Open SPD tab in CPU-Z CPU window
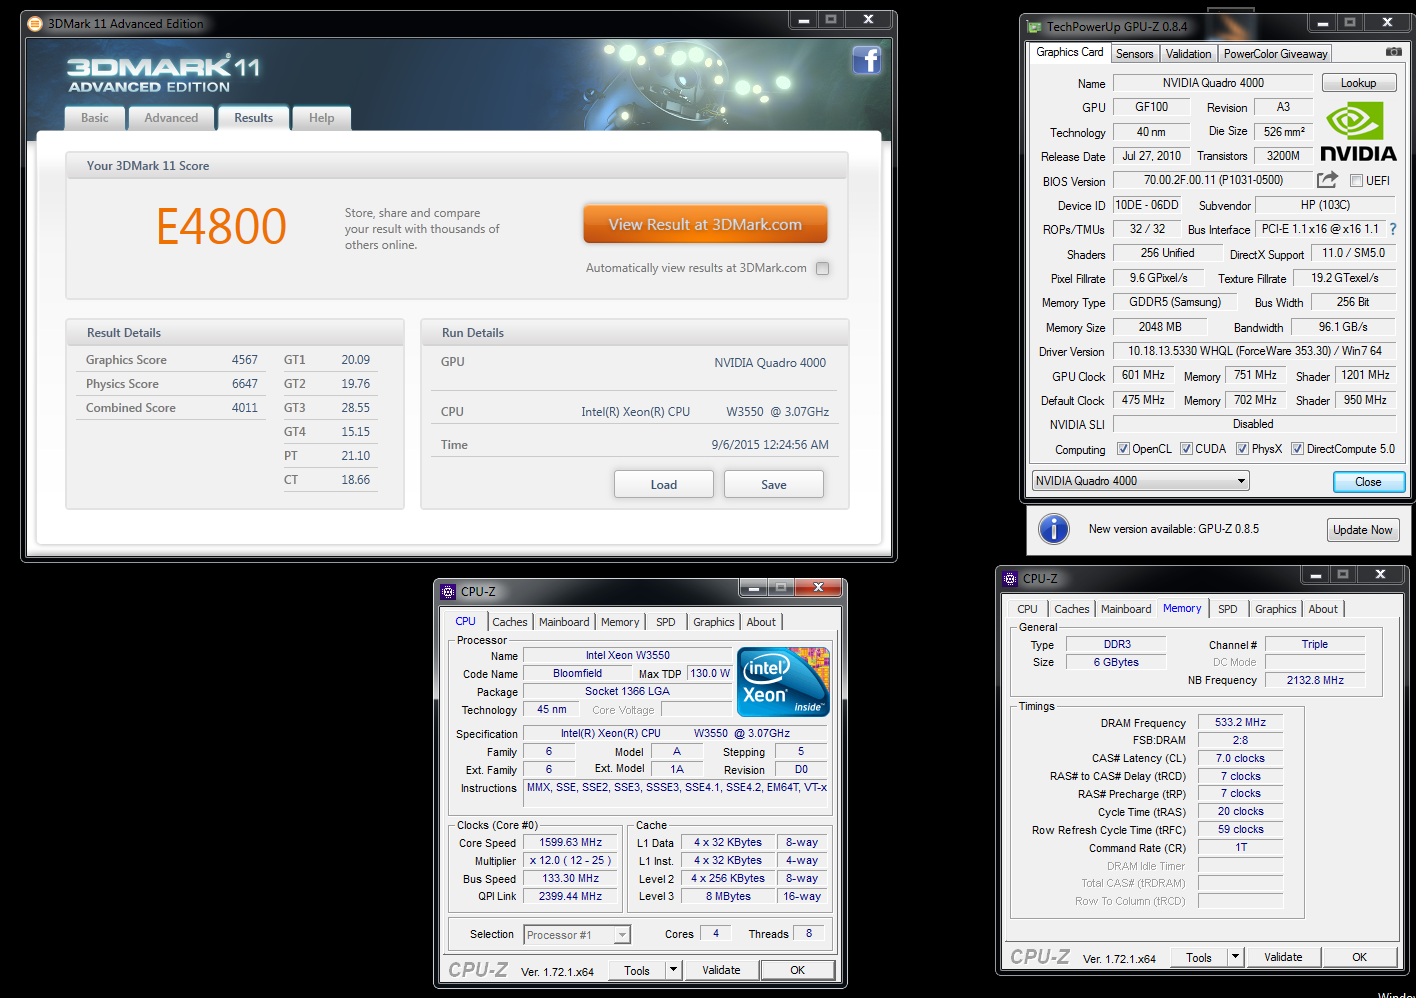Viewport: 1416px width, 998px height. click(x=665, y=622)
